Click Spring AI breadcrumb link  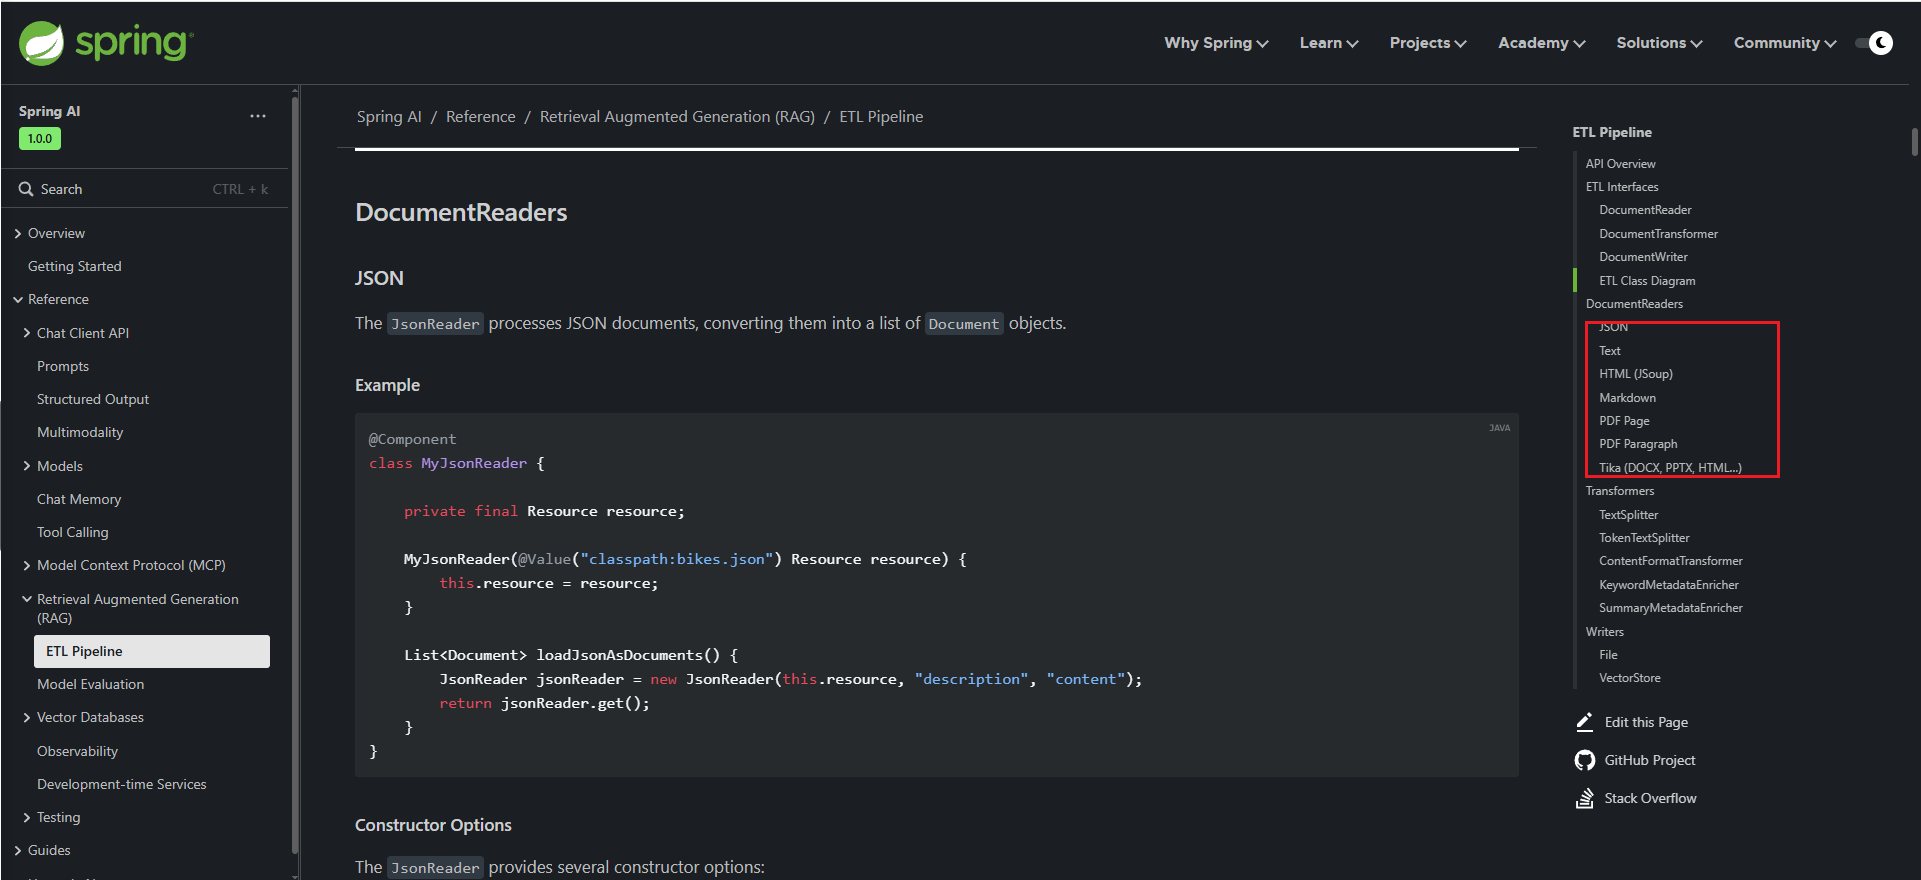(389, 117)
